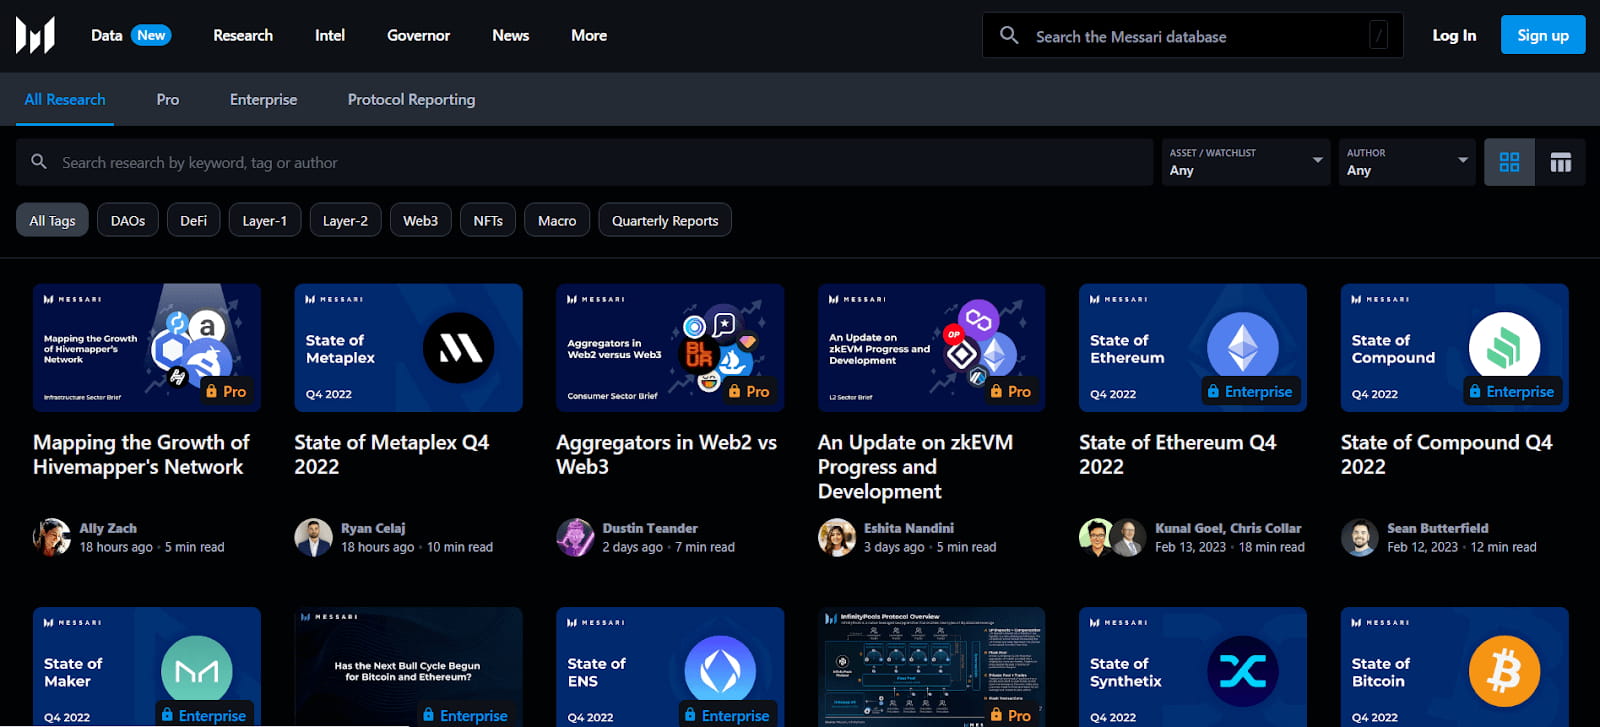Open State of Ethereum Q4 2022 title
Image resolution: width=1600 pixels, height=727 pixels.
pos(1178,455)
